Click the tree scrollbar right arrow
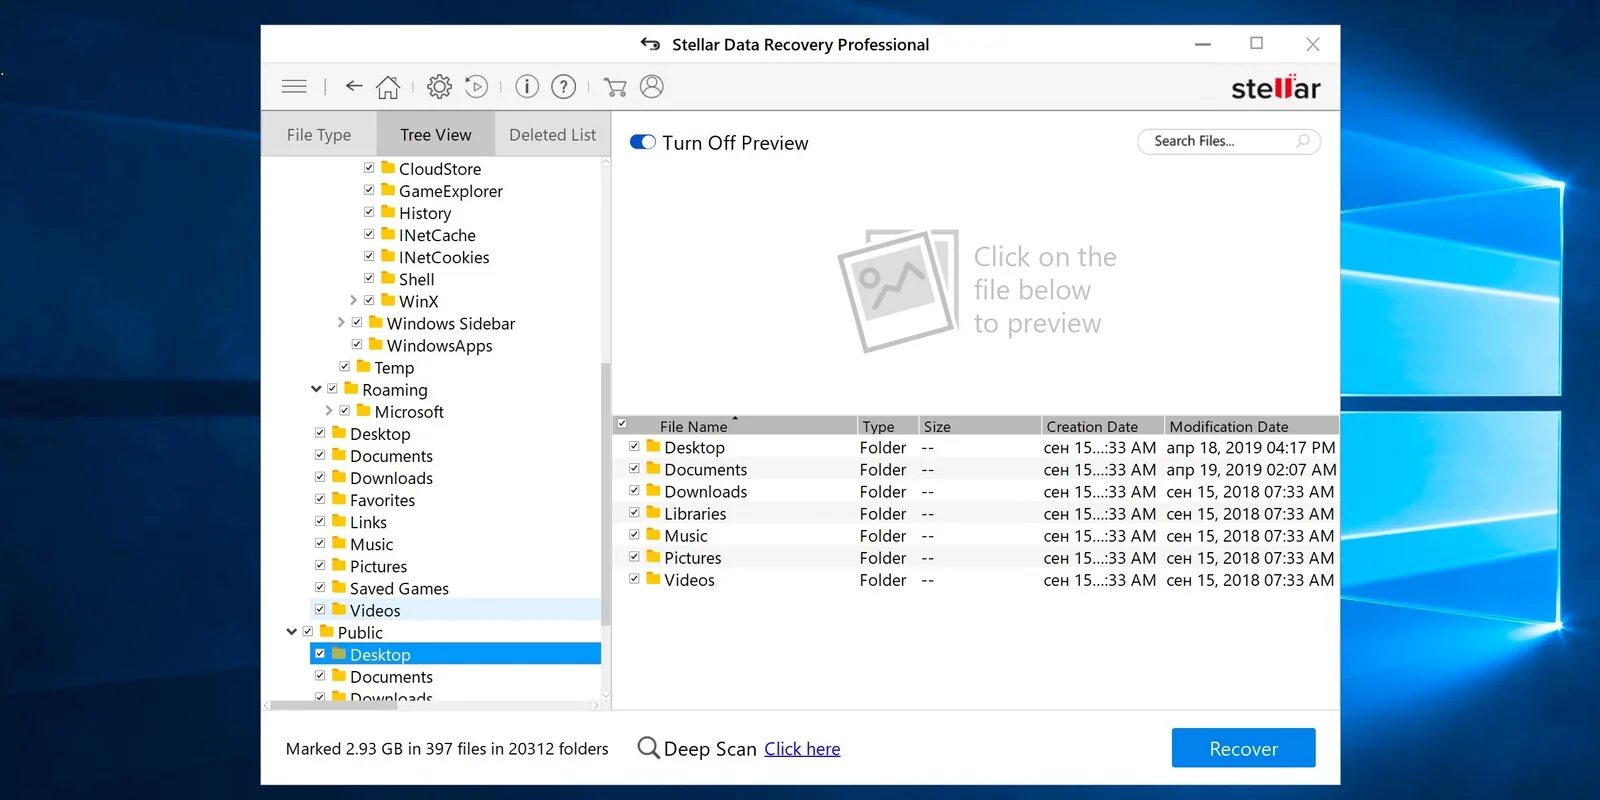 596,705
